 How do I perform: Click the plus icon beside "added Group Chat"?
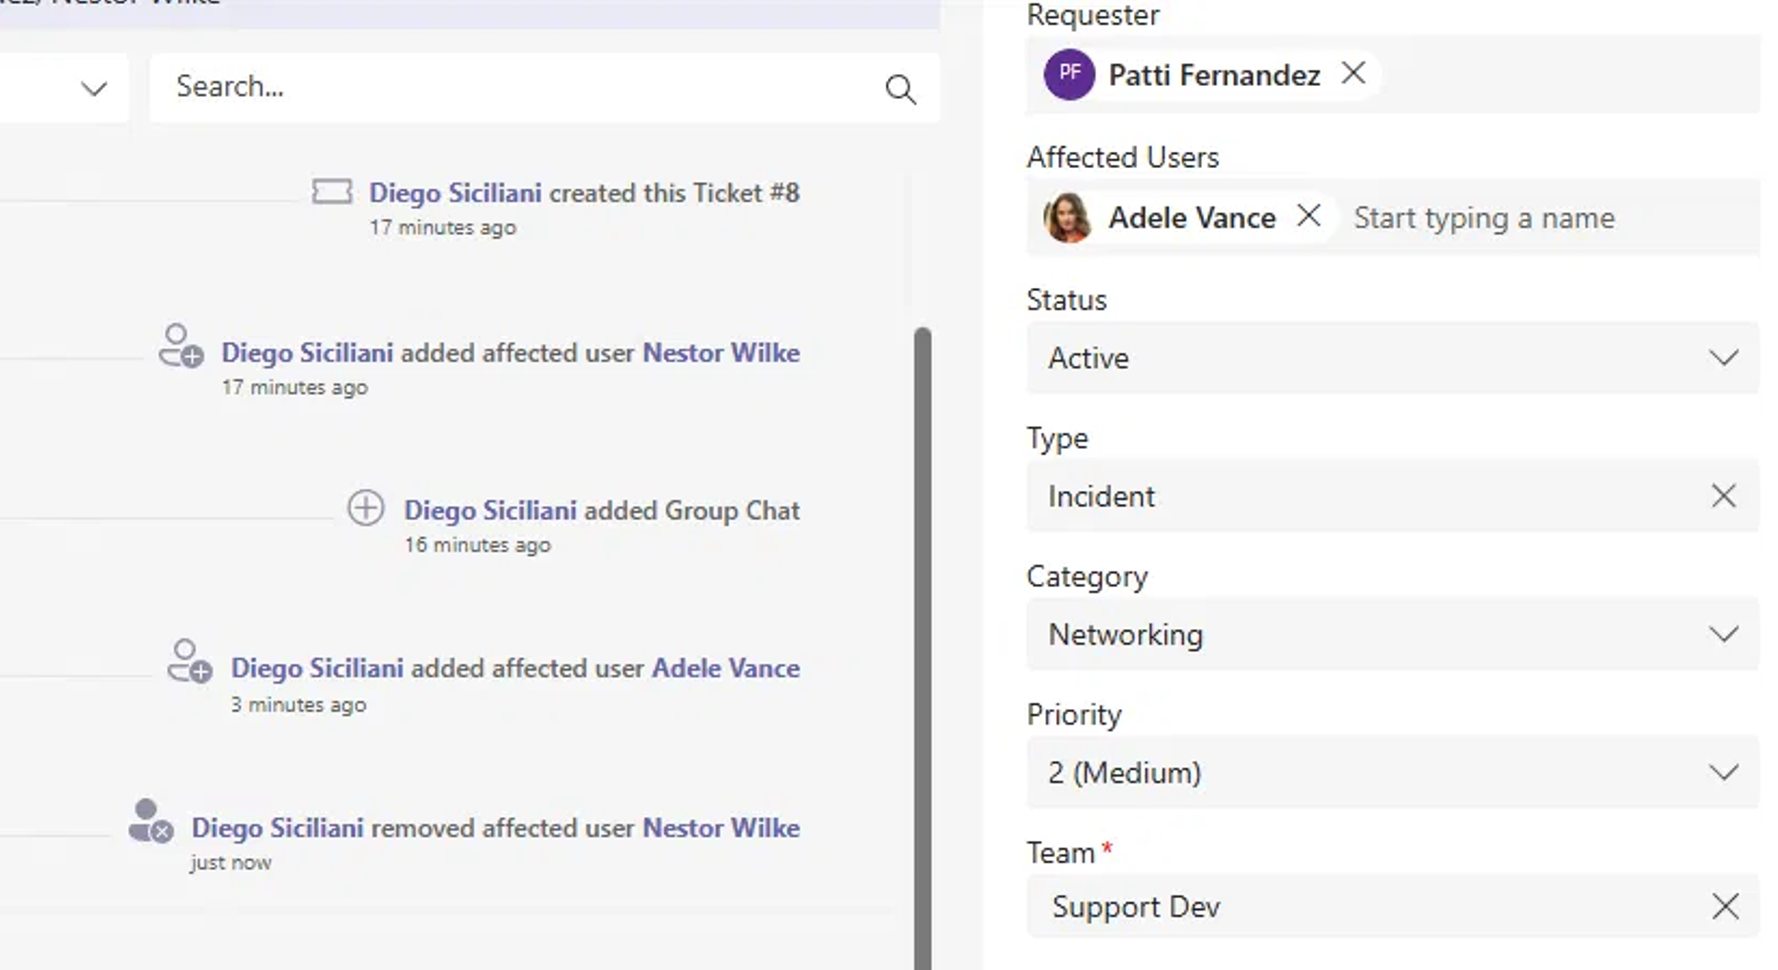pos(366,509)
